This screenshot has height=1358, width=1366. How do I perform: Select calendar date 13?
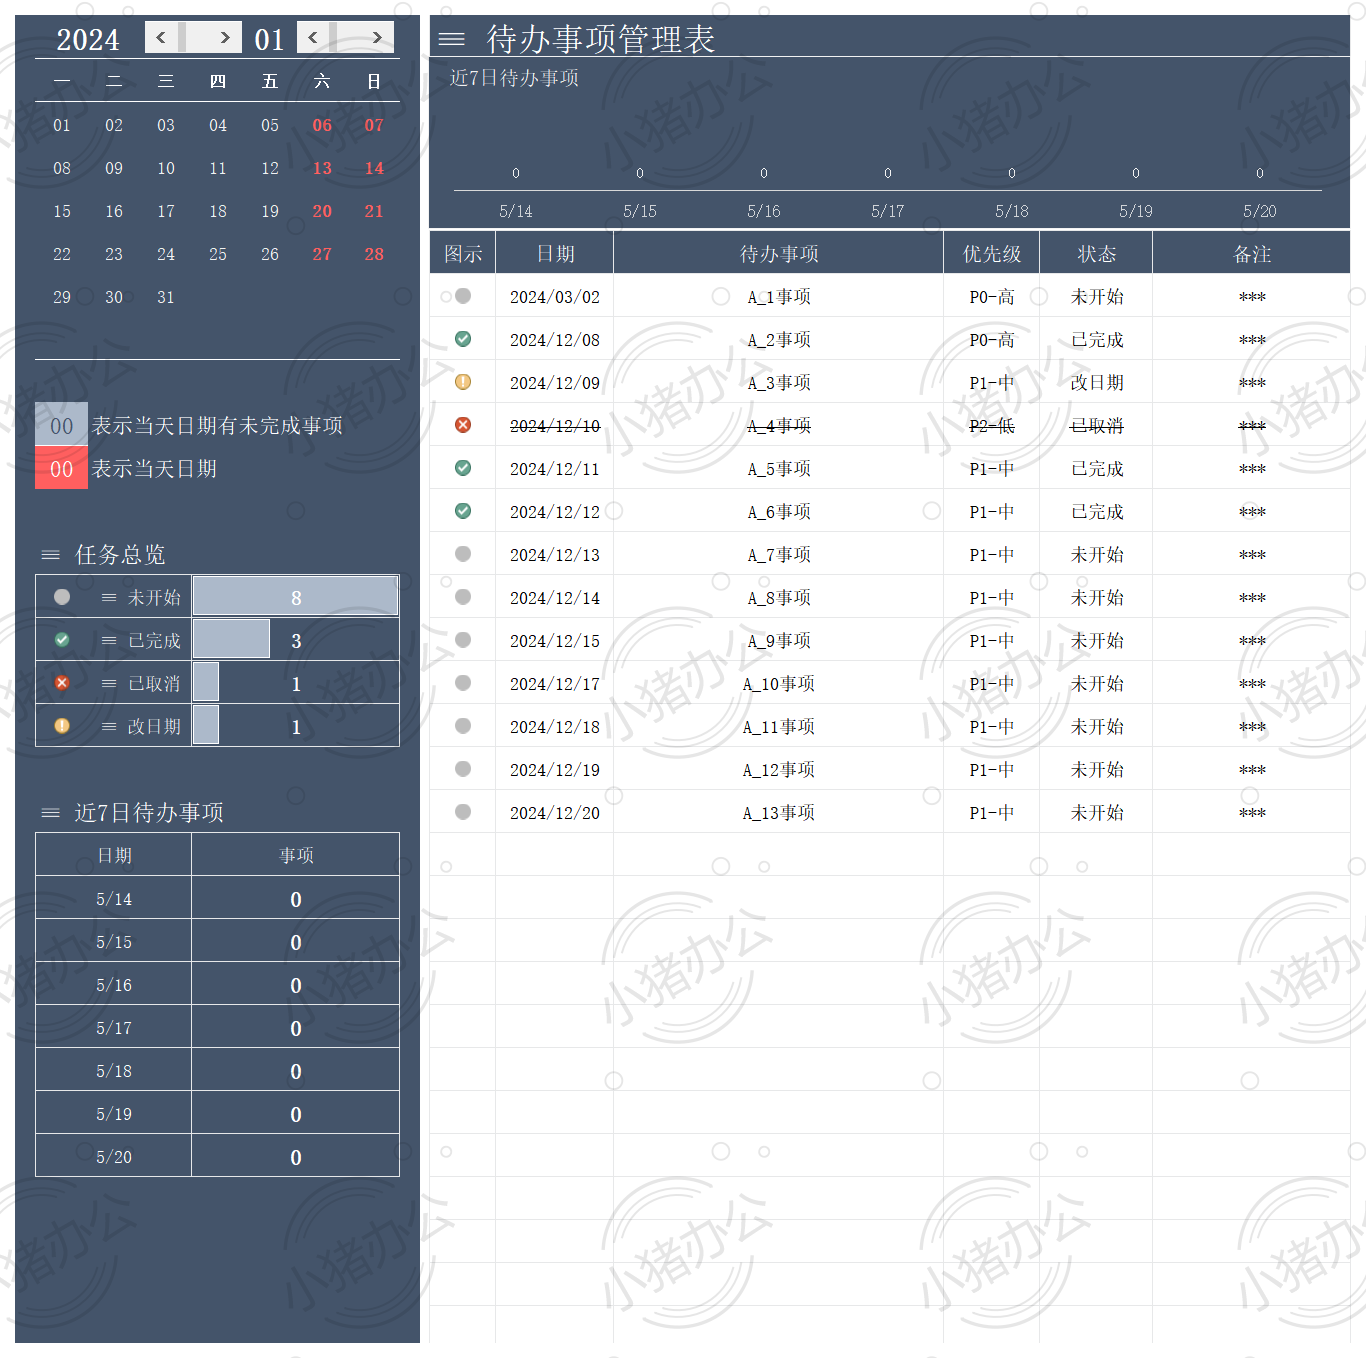click(x=322, y=168)
